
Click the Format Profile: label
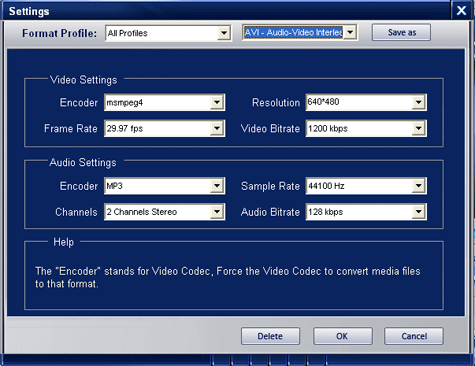(x=59, y=33)
